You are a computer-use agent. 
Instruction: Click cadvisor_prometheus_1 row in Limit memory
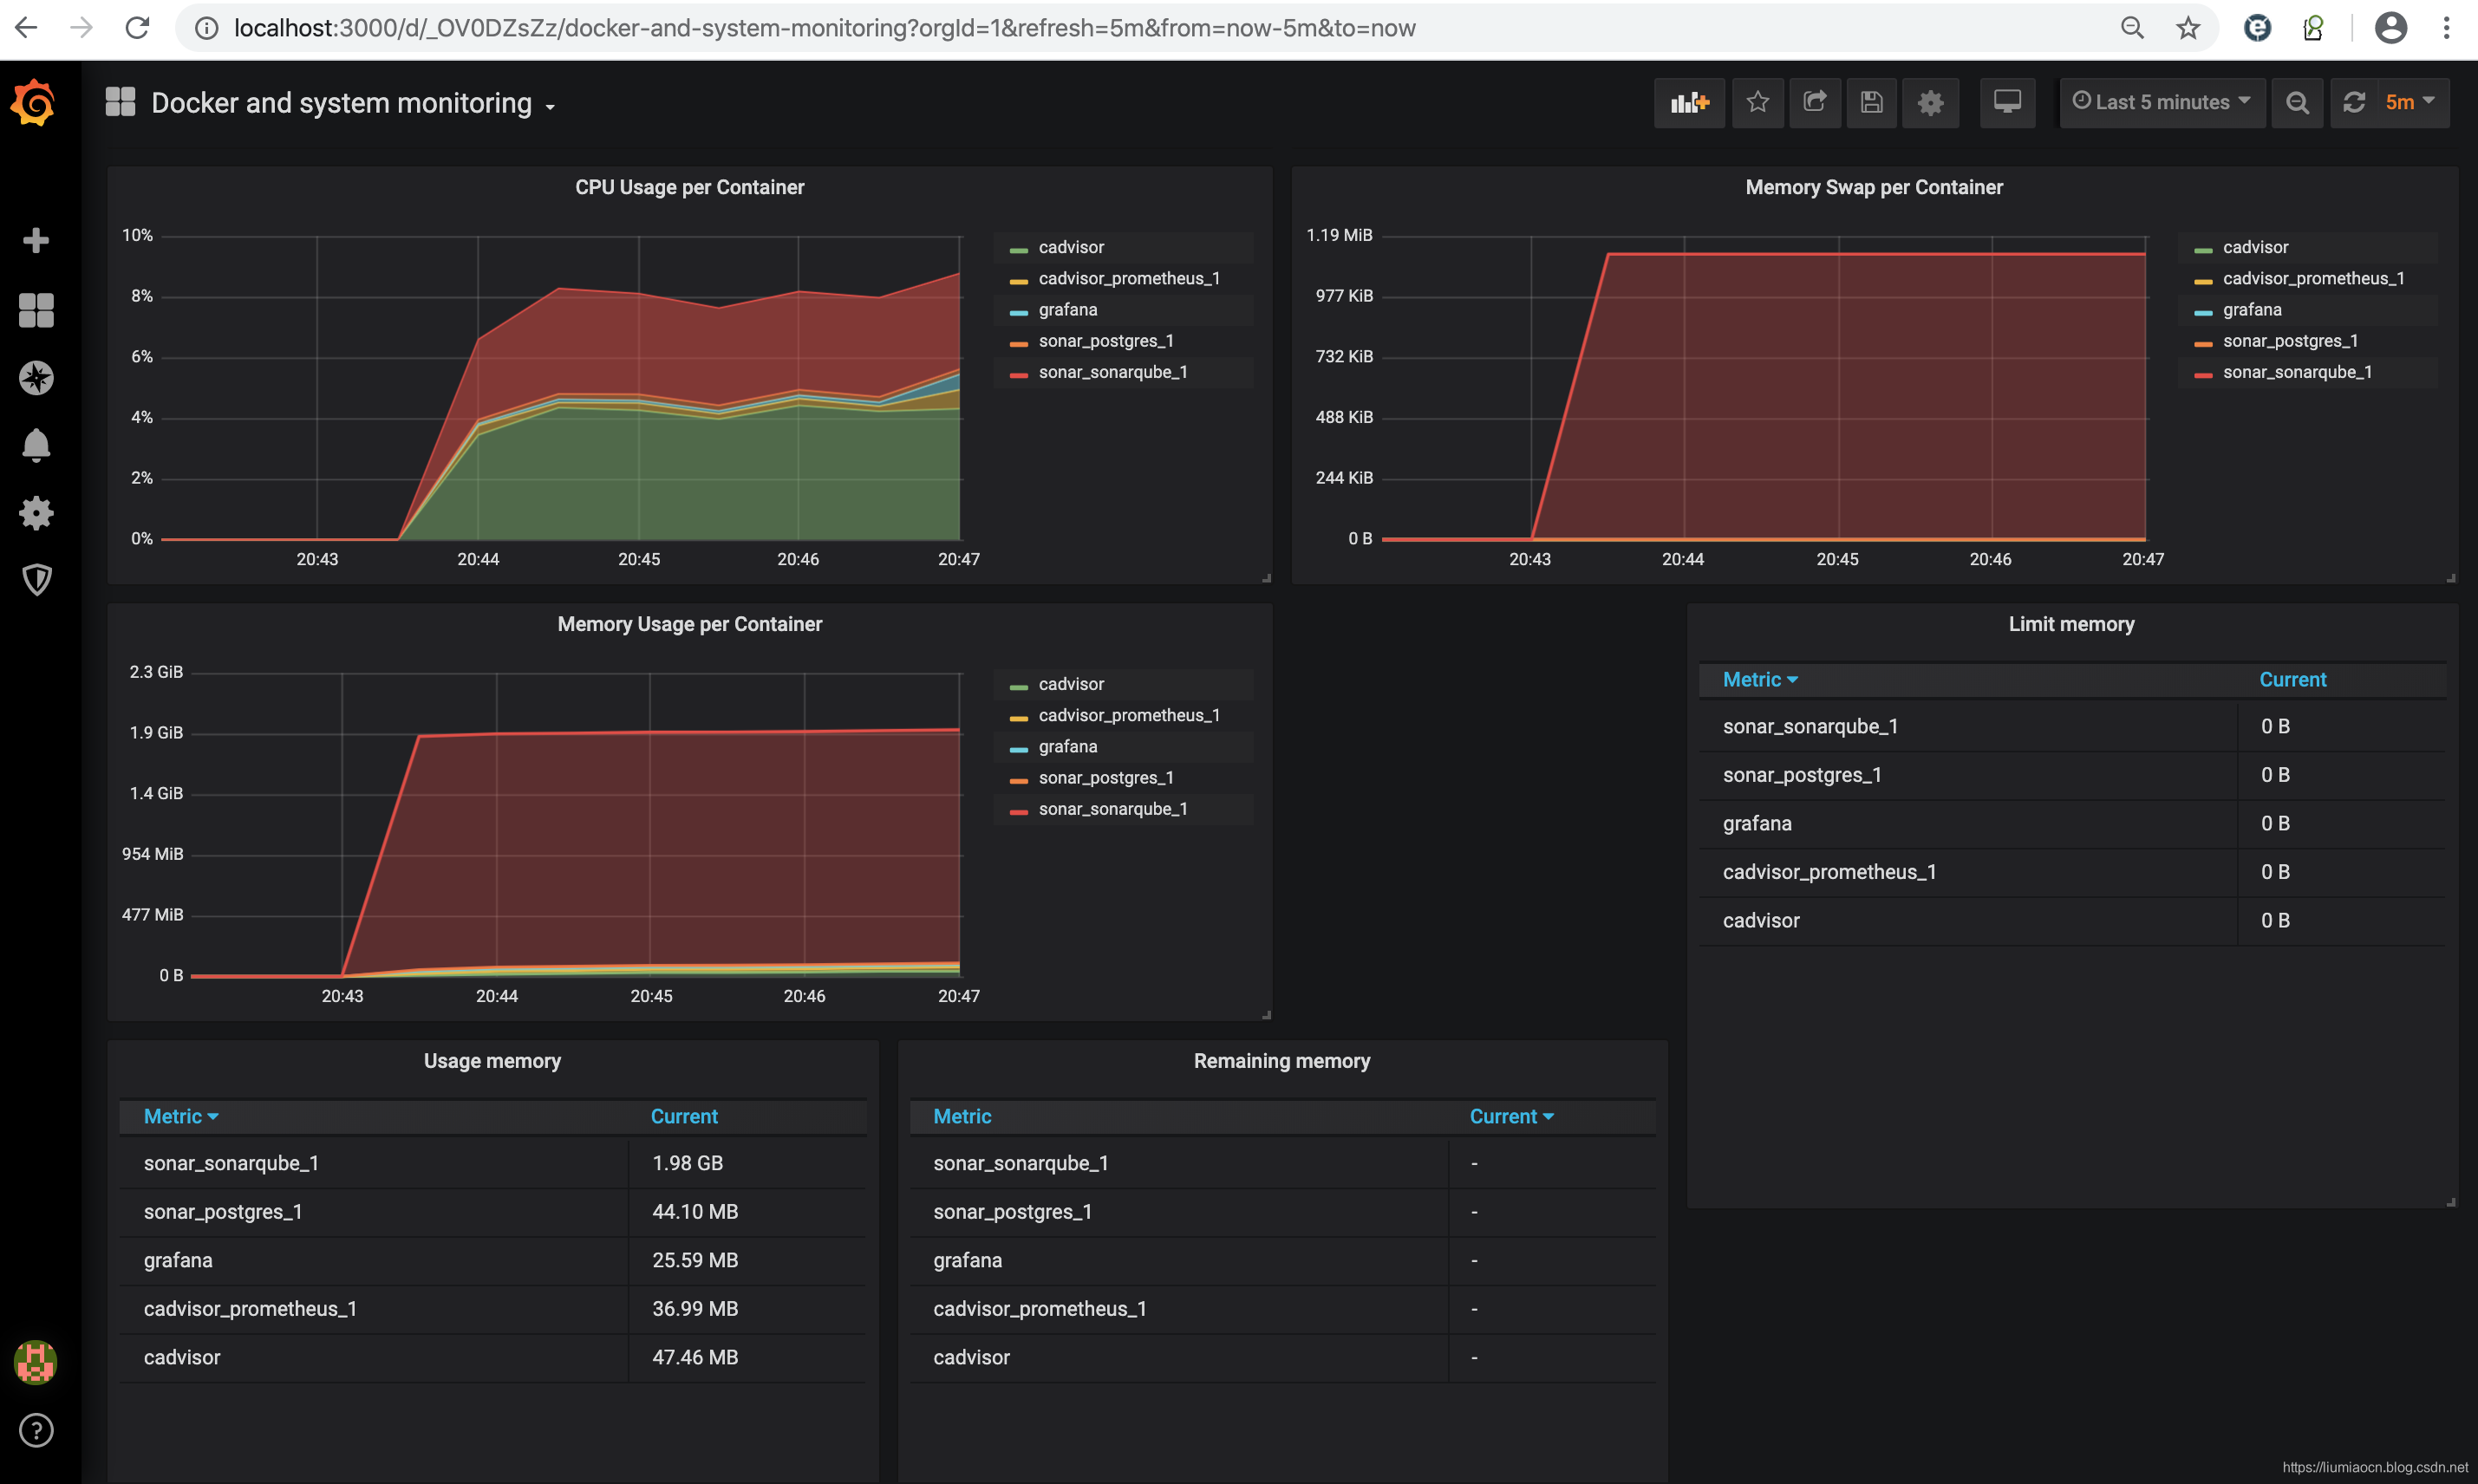[2072, 872]
